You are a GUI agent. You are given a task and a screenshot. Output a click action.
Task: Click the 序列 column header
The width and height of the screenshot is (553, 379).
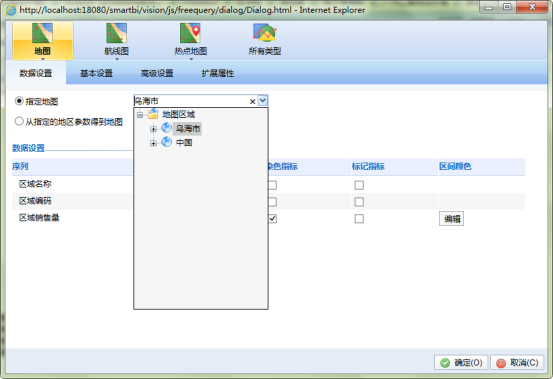[x=20, y=166]
